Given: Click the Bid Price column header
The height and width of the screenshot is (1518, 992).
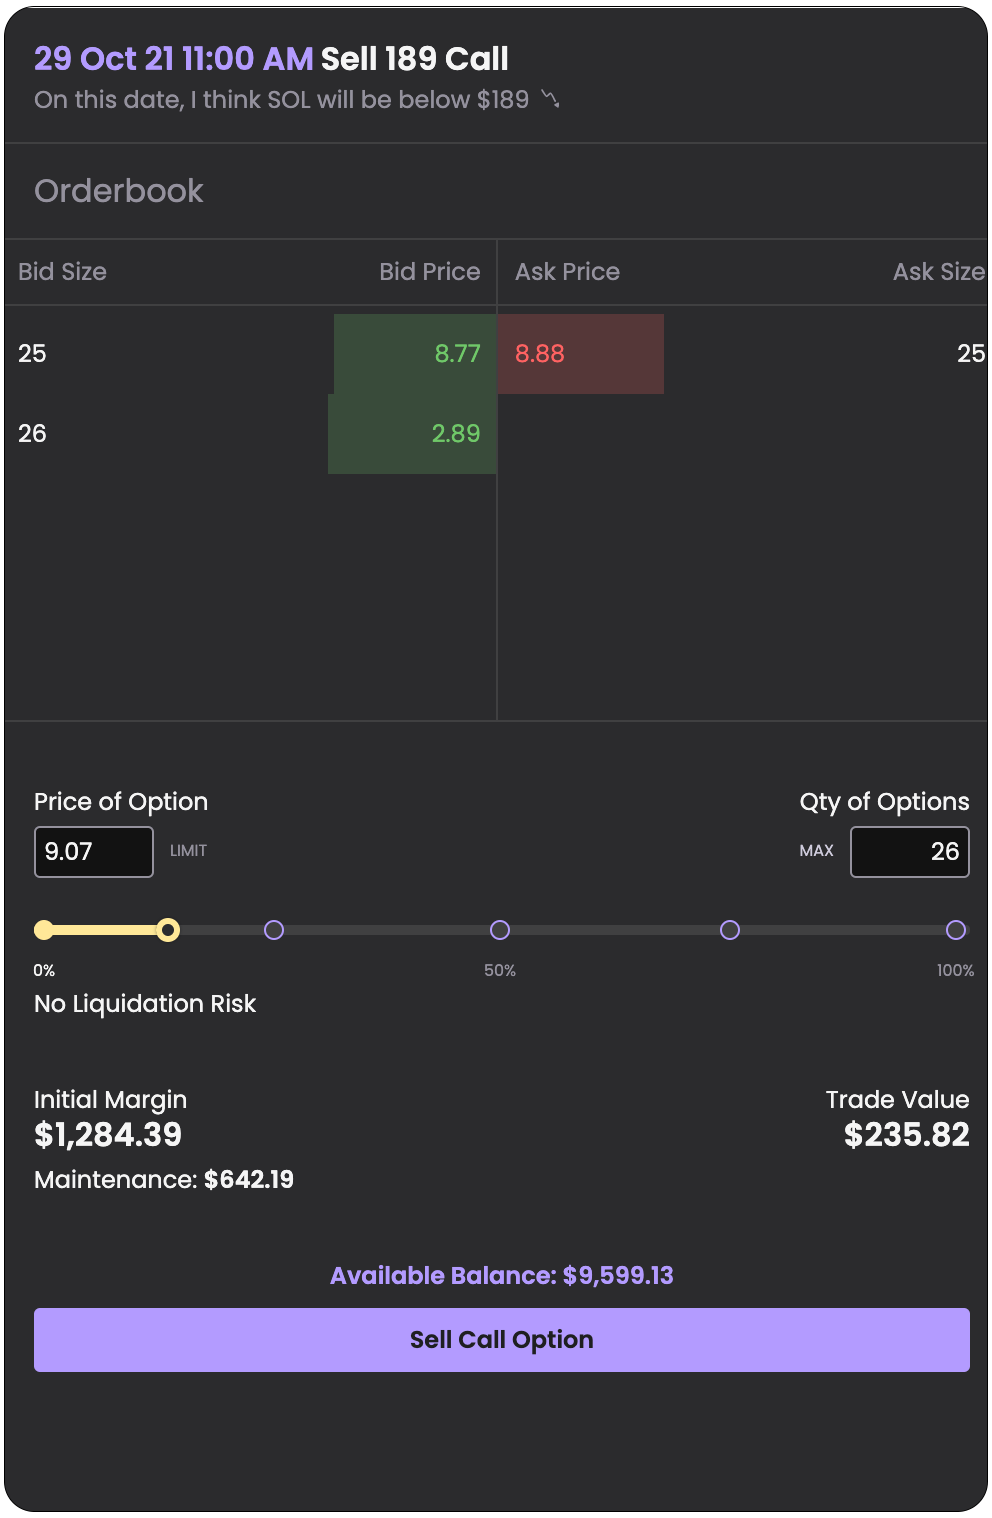Looking at the screenshot, I should click(429, 272).
